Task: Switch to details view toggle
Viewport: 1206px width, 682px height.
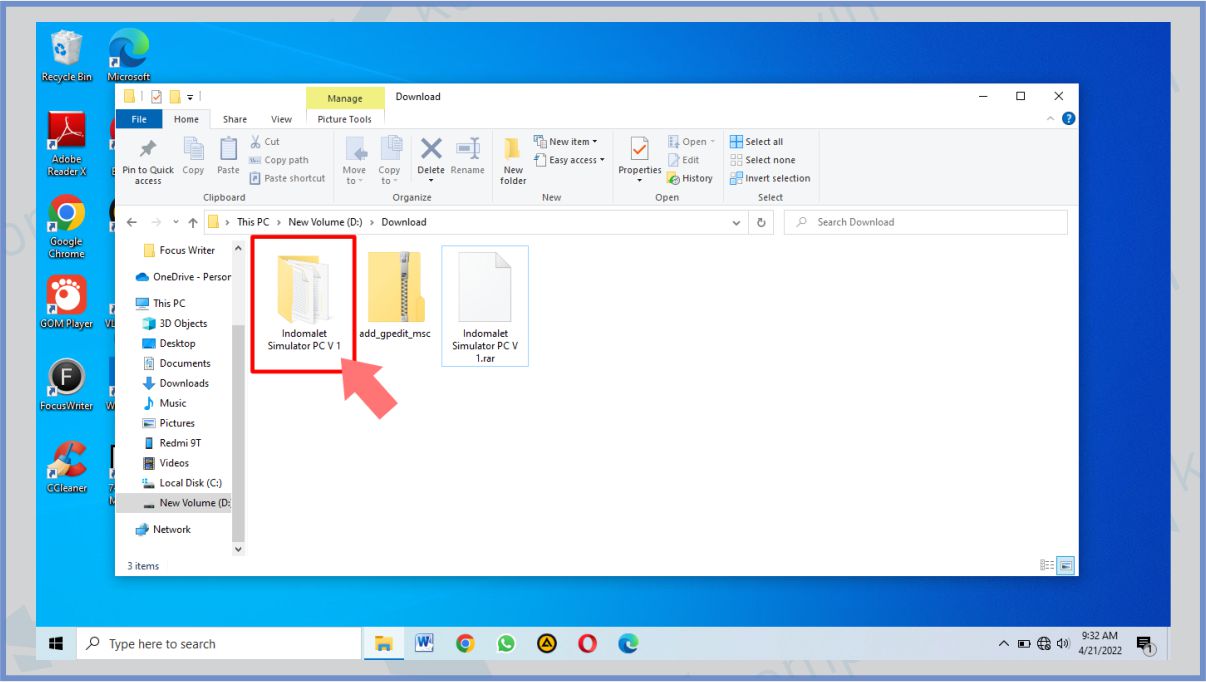Action: tap(1047, 566)
